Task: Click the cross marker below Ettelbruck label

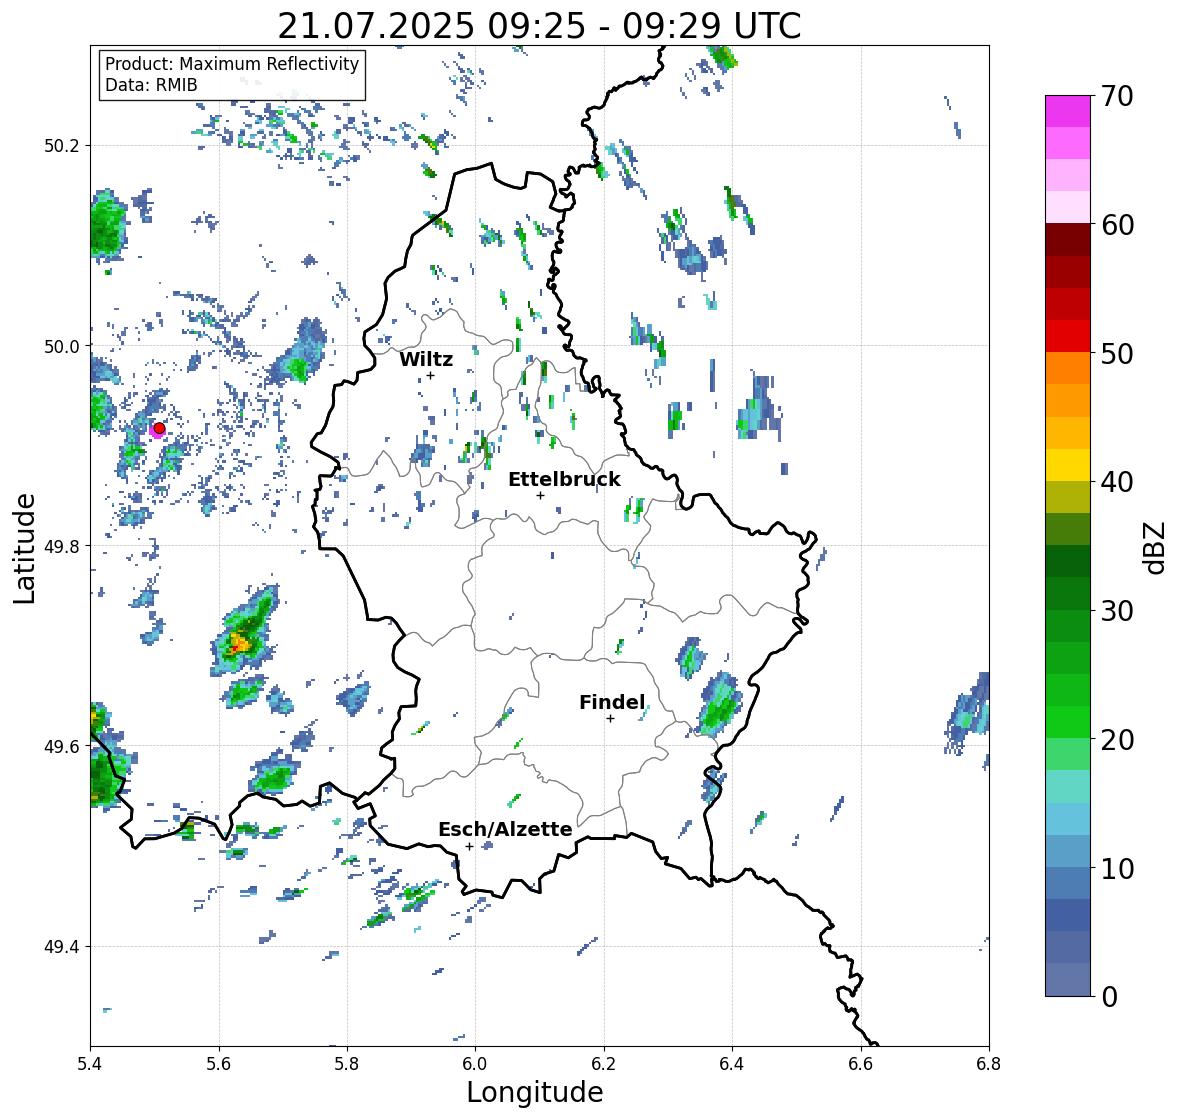Action: point(540,495)
